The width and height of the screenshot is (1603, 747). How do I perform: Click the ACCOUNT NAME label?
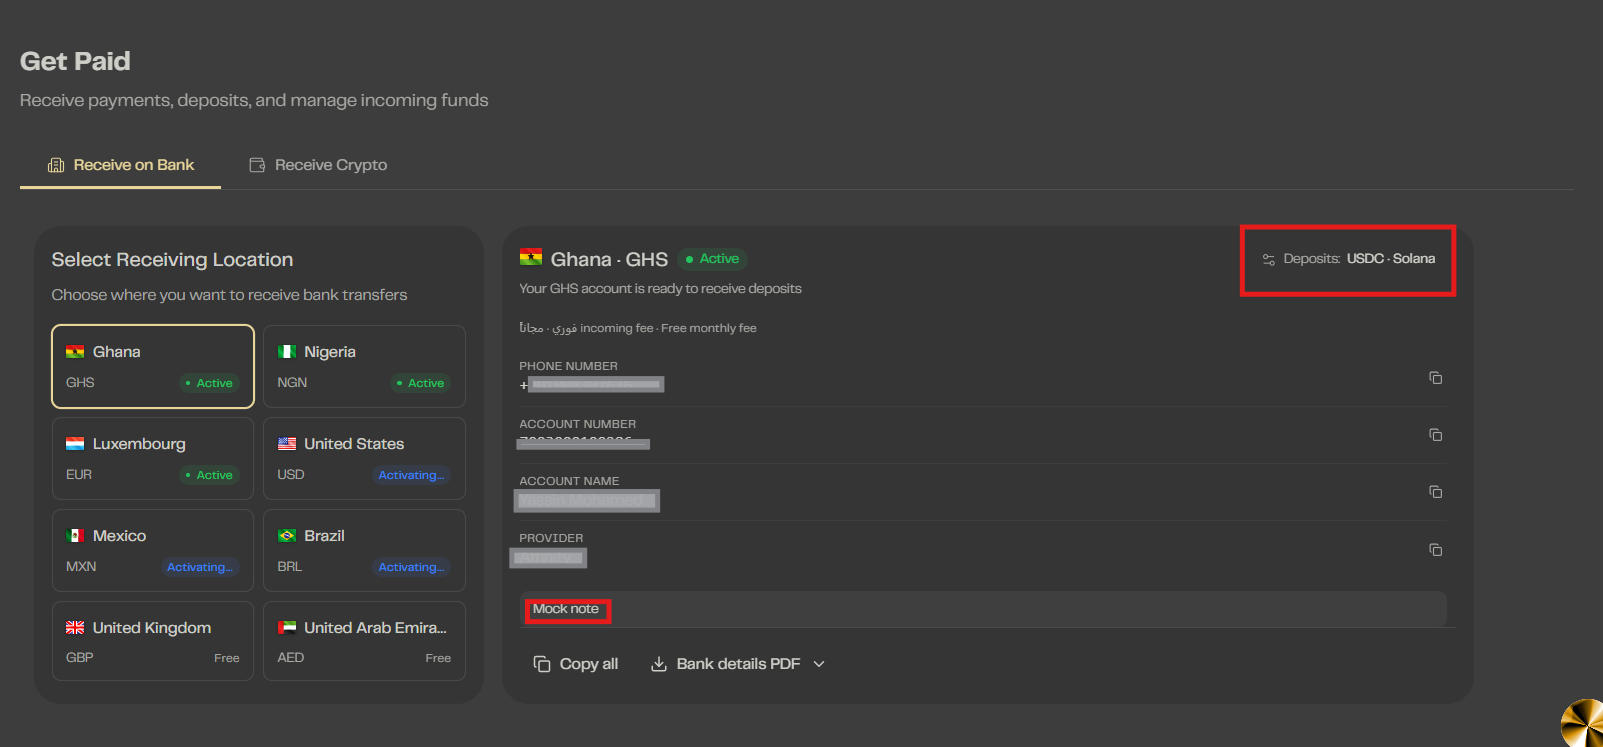pos(569,481)
